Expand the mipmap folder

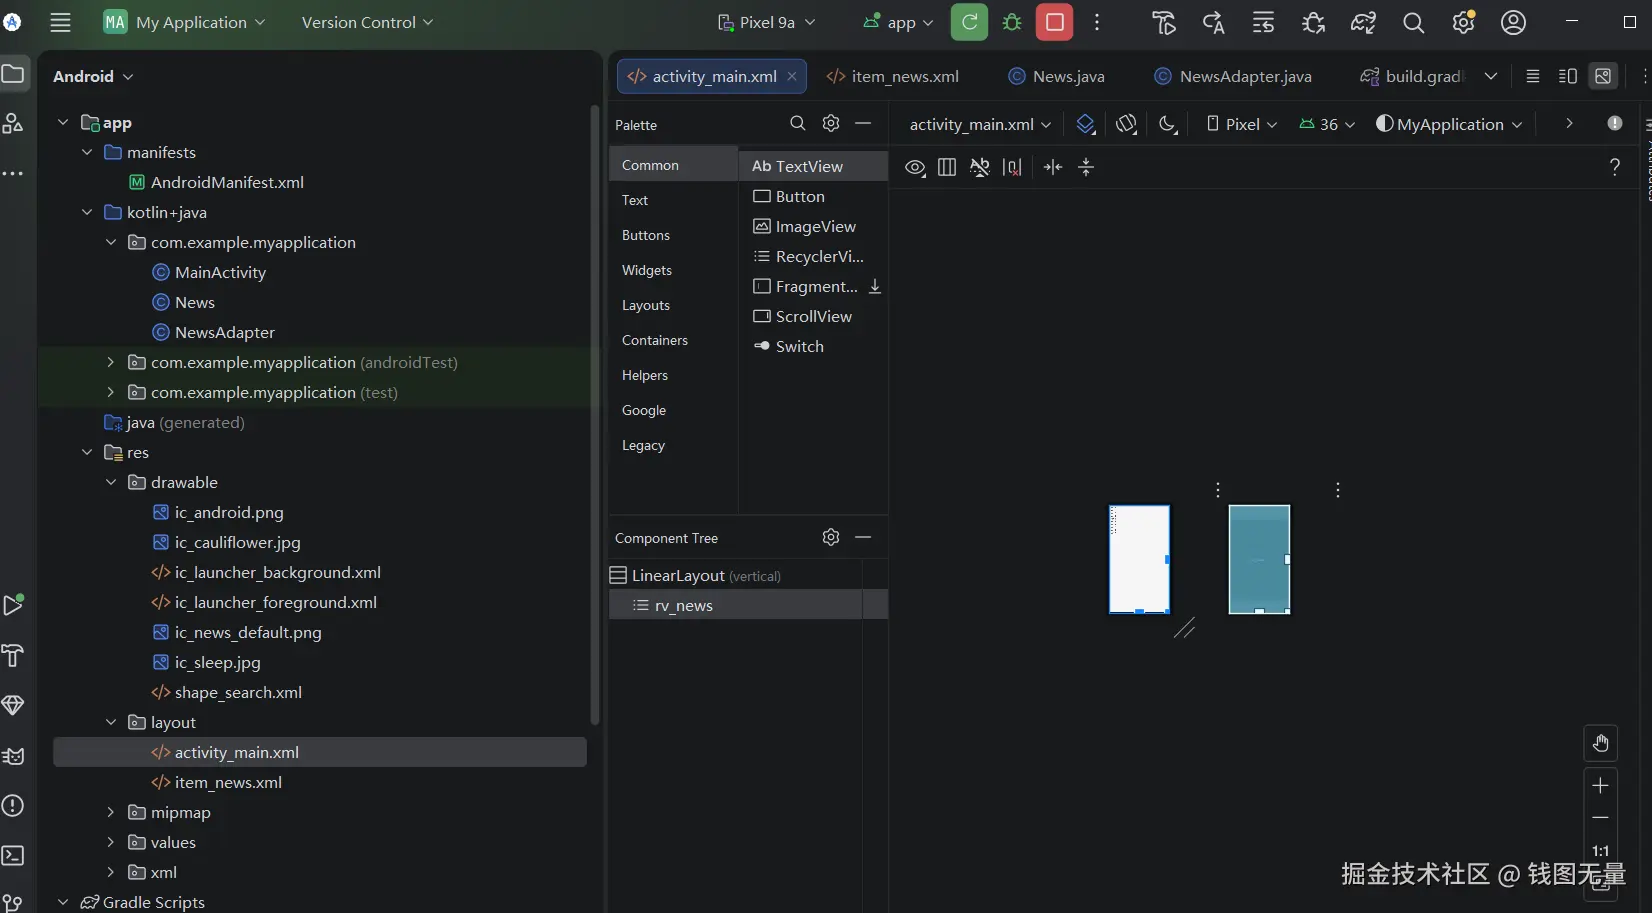[x=111, y=812]
